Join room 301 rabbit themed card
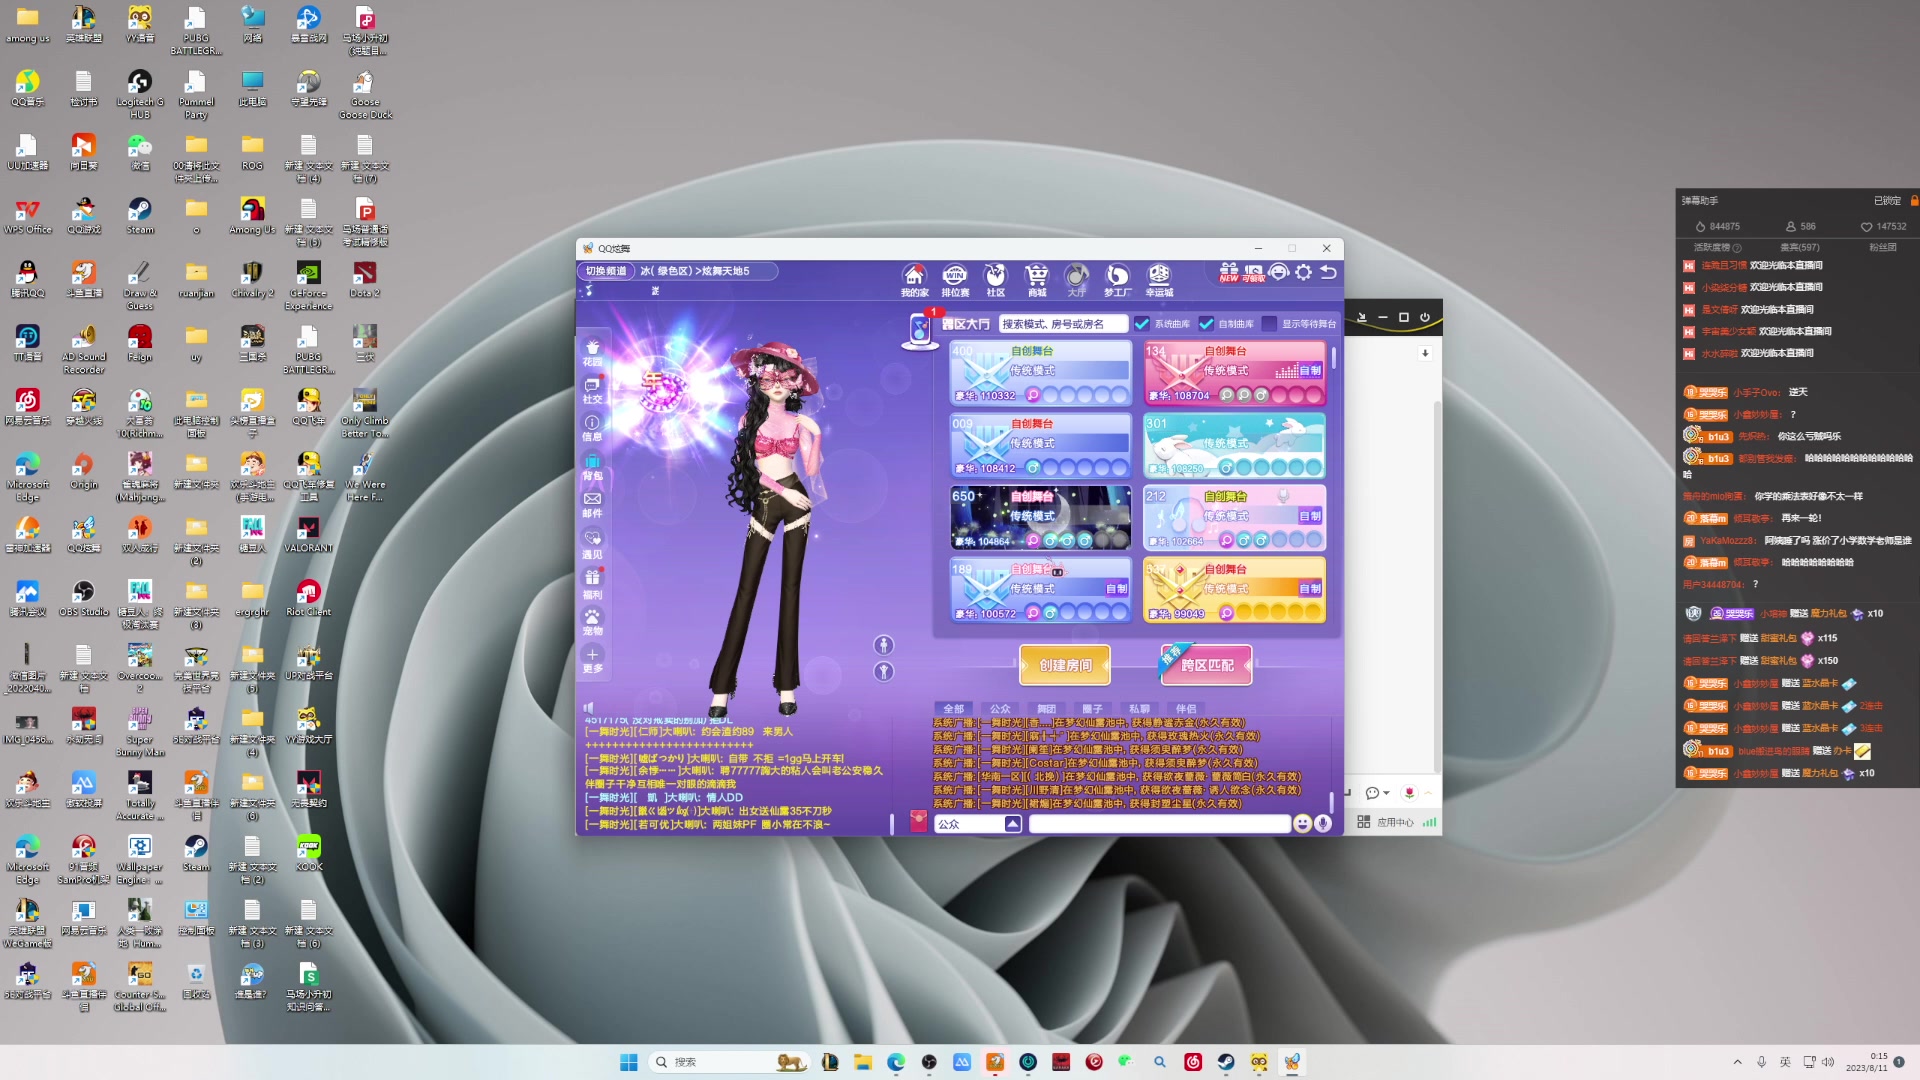The image size is (1920, 1080). click(1234, 446)
